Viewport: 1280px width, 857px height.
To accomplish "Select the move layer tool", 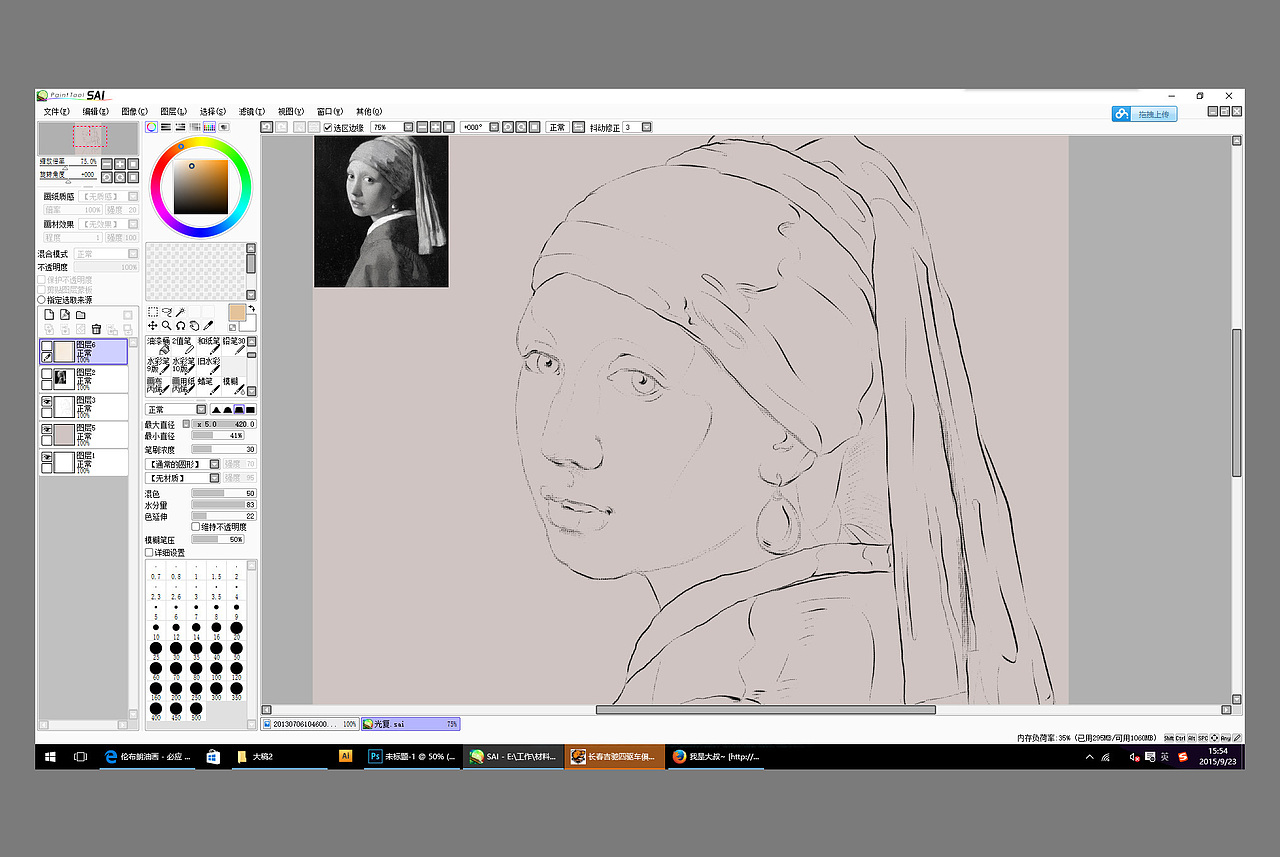I will click(153, 326).
